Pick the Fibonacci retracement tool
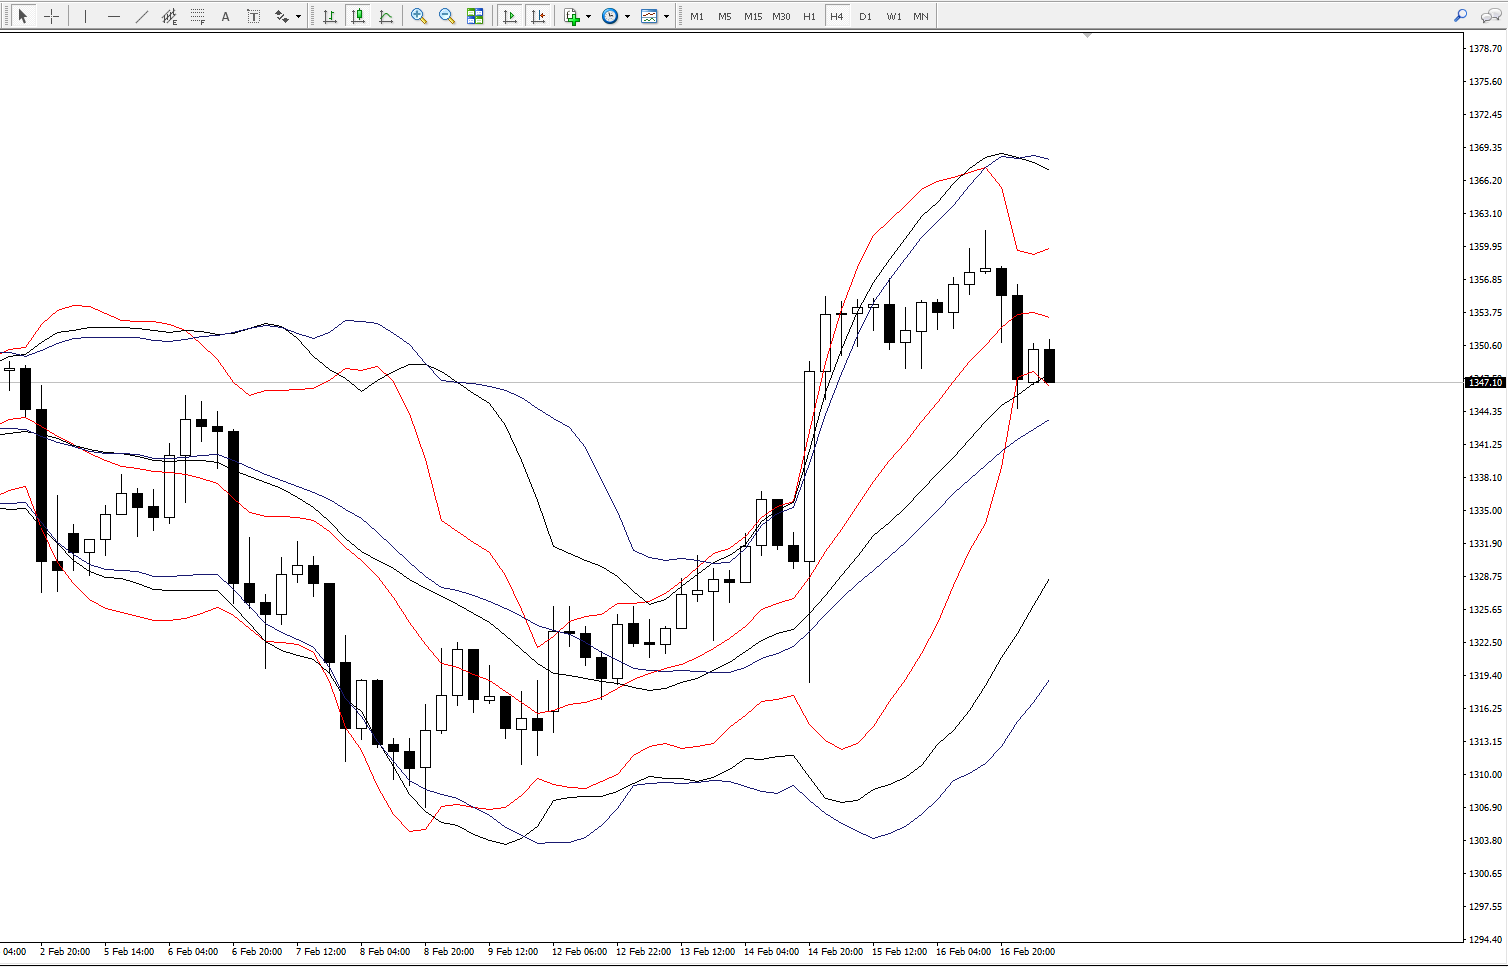 coord(198,16)
